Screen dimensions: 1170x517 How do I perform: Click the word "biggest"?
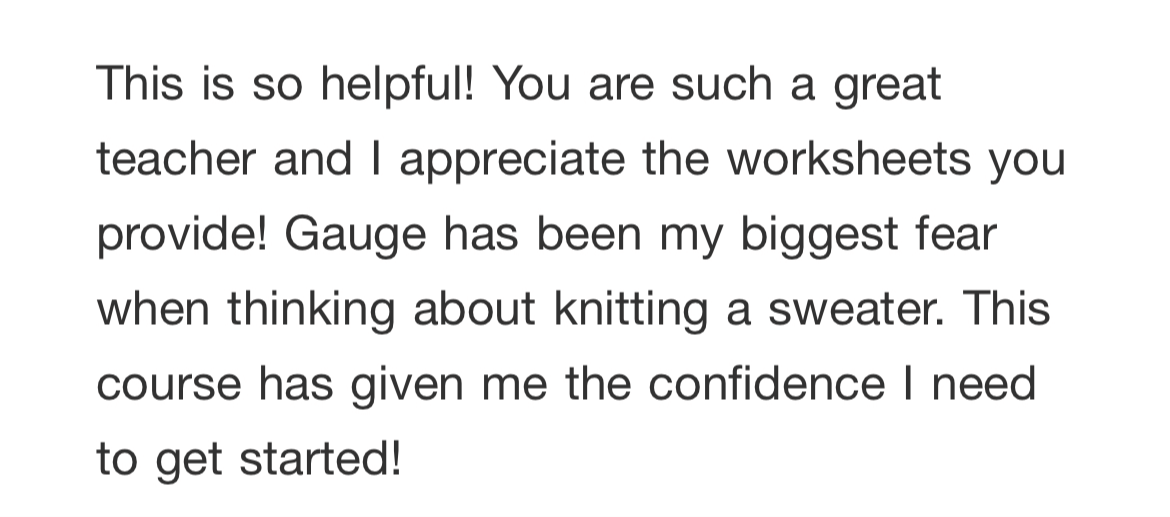pyautogui.click(x=819, y=238)
